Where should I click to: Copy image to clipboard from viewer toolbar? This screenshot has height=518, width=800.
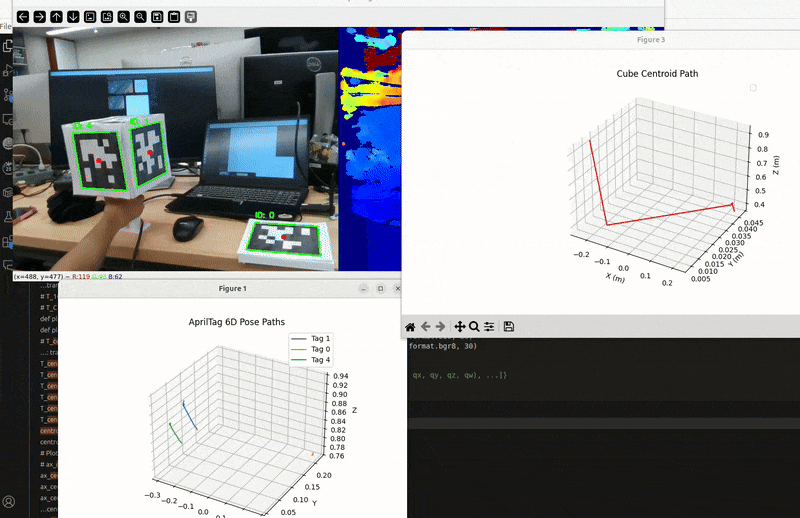tap(174, 17)
